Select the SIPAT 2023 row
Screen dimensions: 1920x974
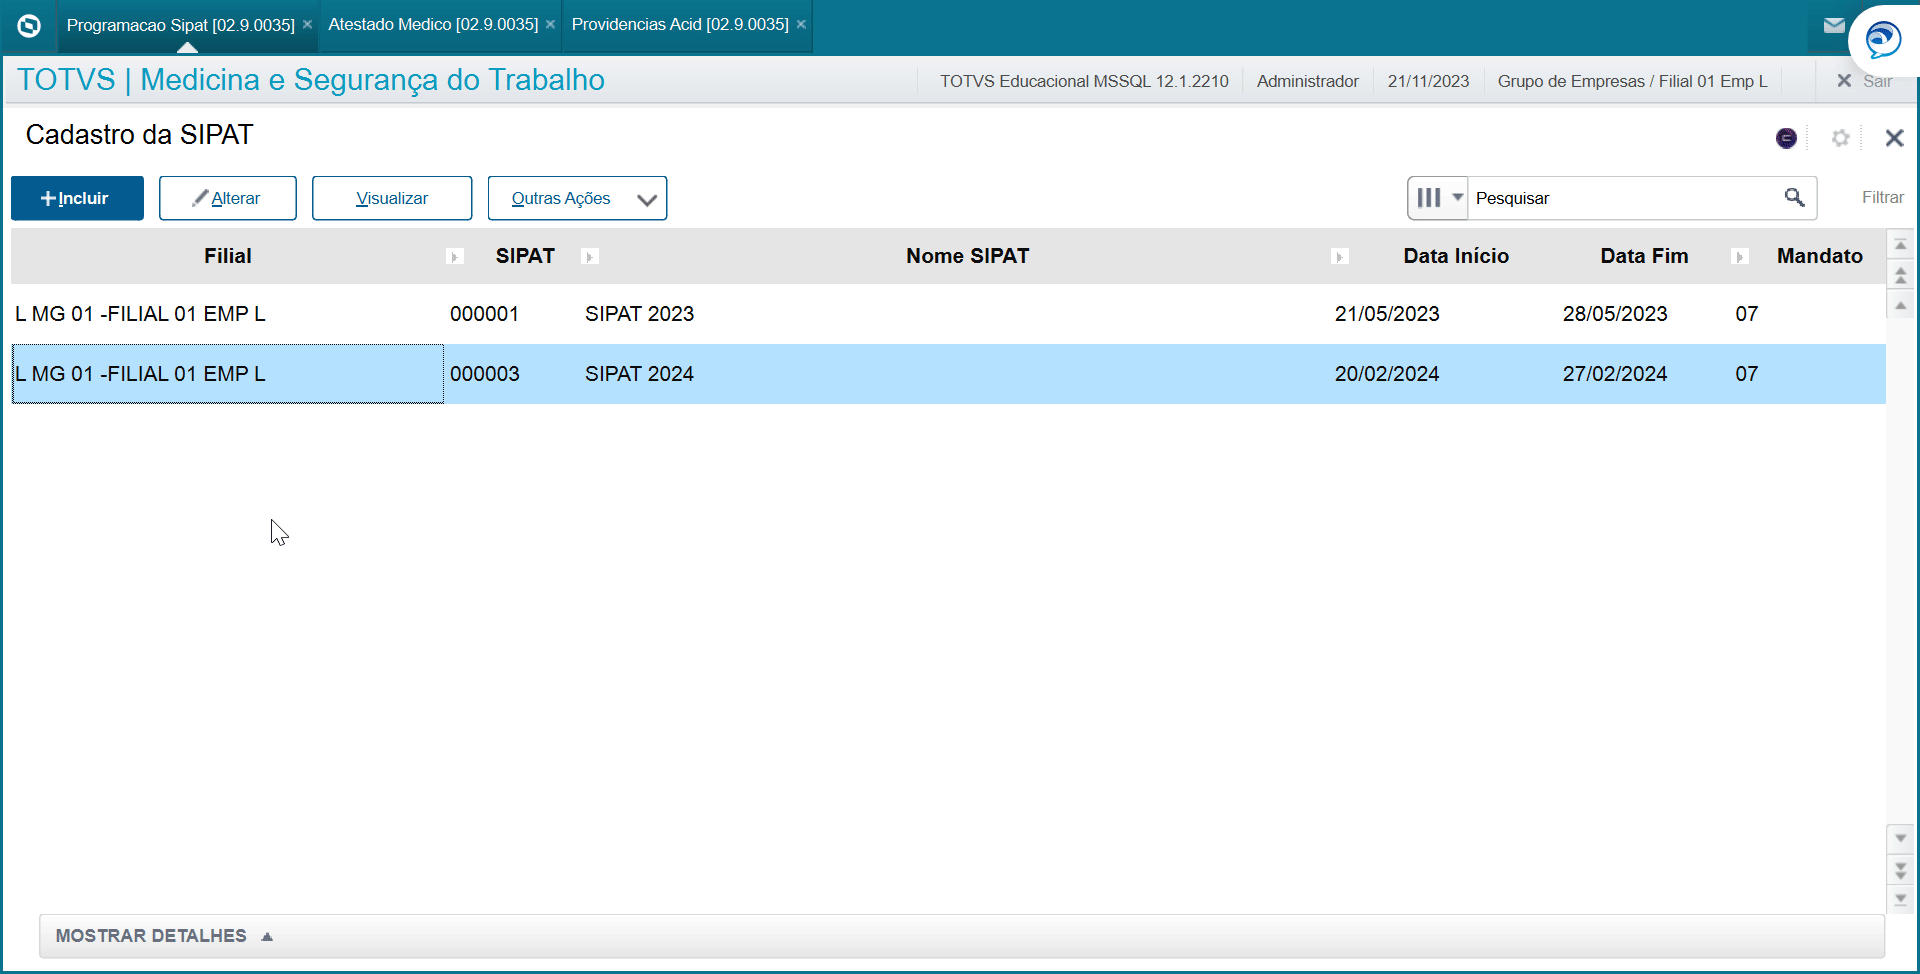pyautogui.click(x=639, y=314)
